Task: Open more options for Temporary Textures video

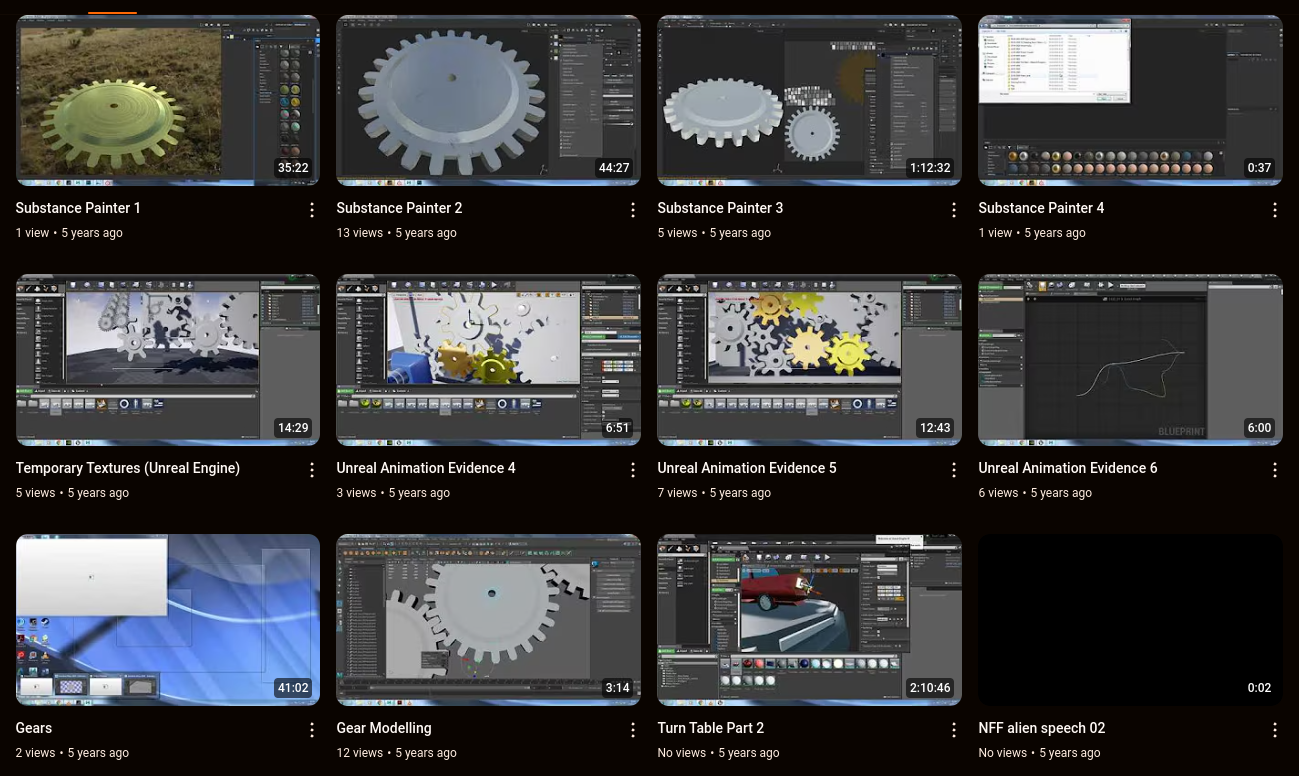Action: click(312, 470)
